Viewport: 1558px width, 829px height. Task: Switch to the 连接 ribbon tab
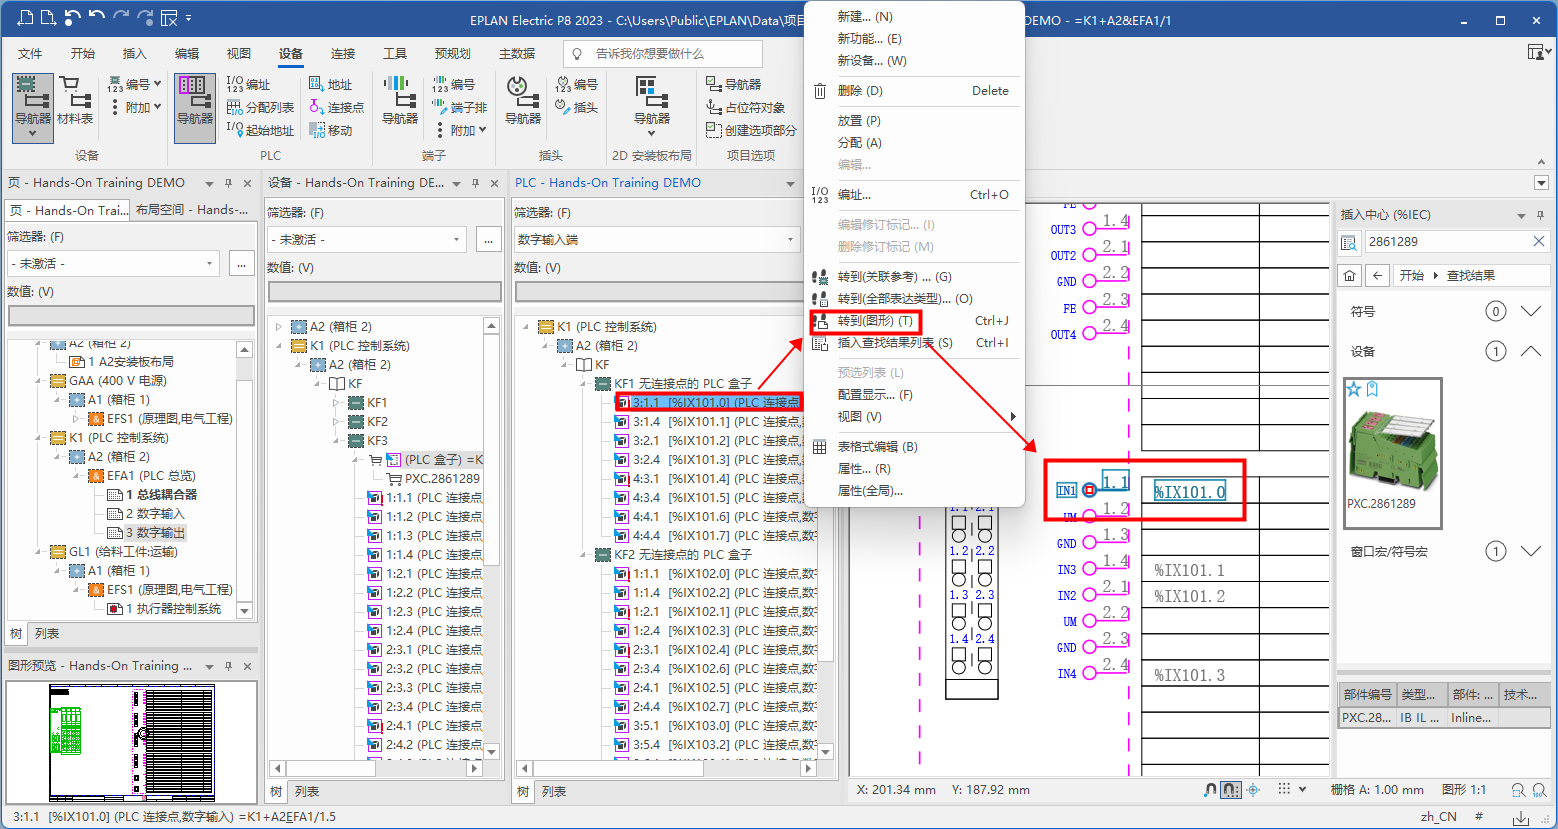click(343, 54)
